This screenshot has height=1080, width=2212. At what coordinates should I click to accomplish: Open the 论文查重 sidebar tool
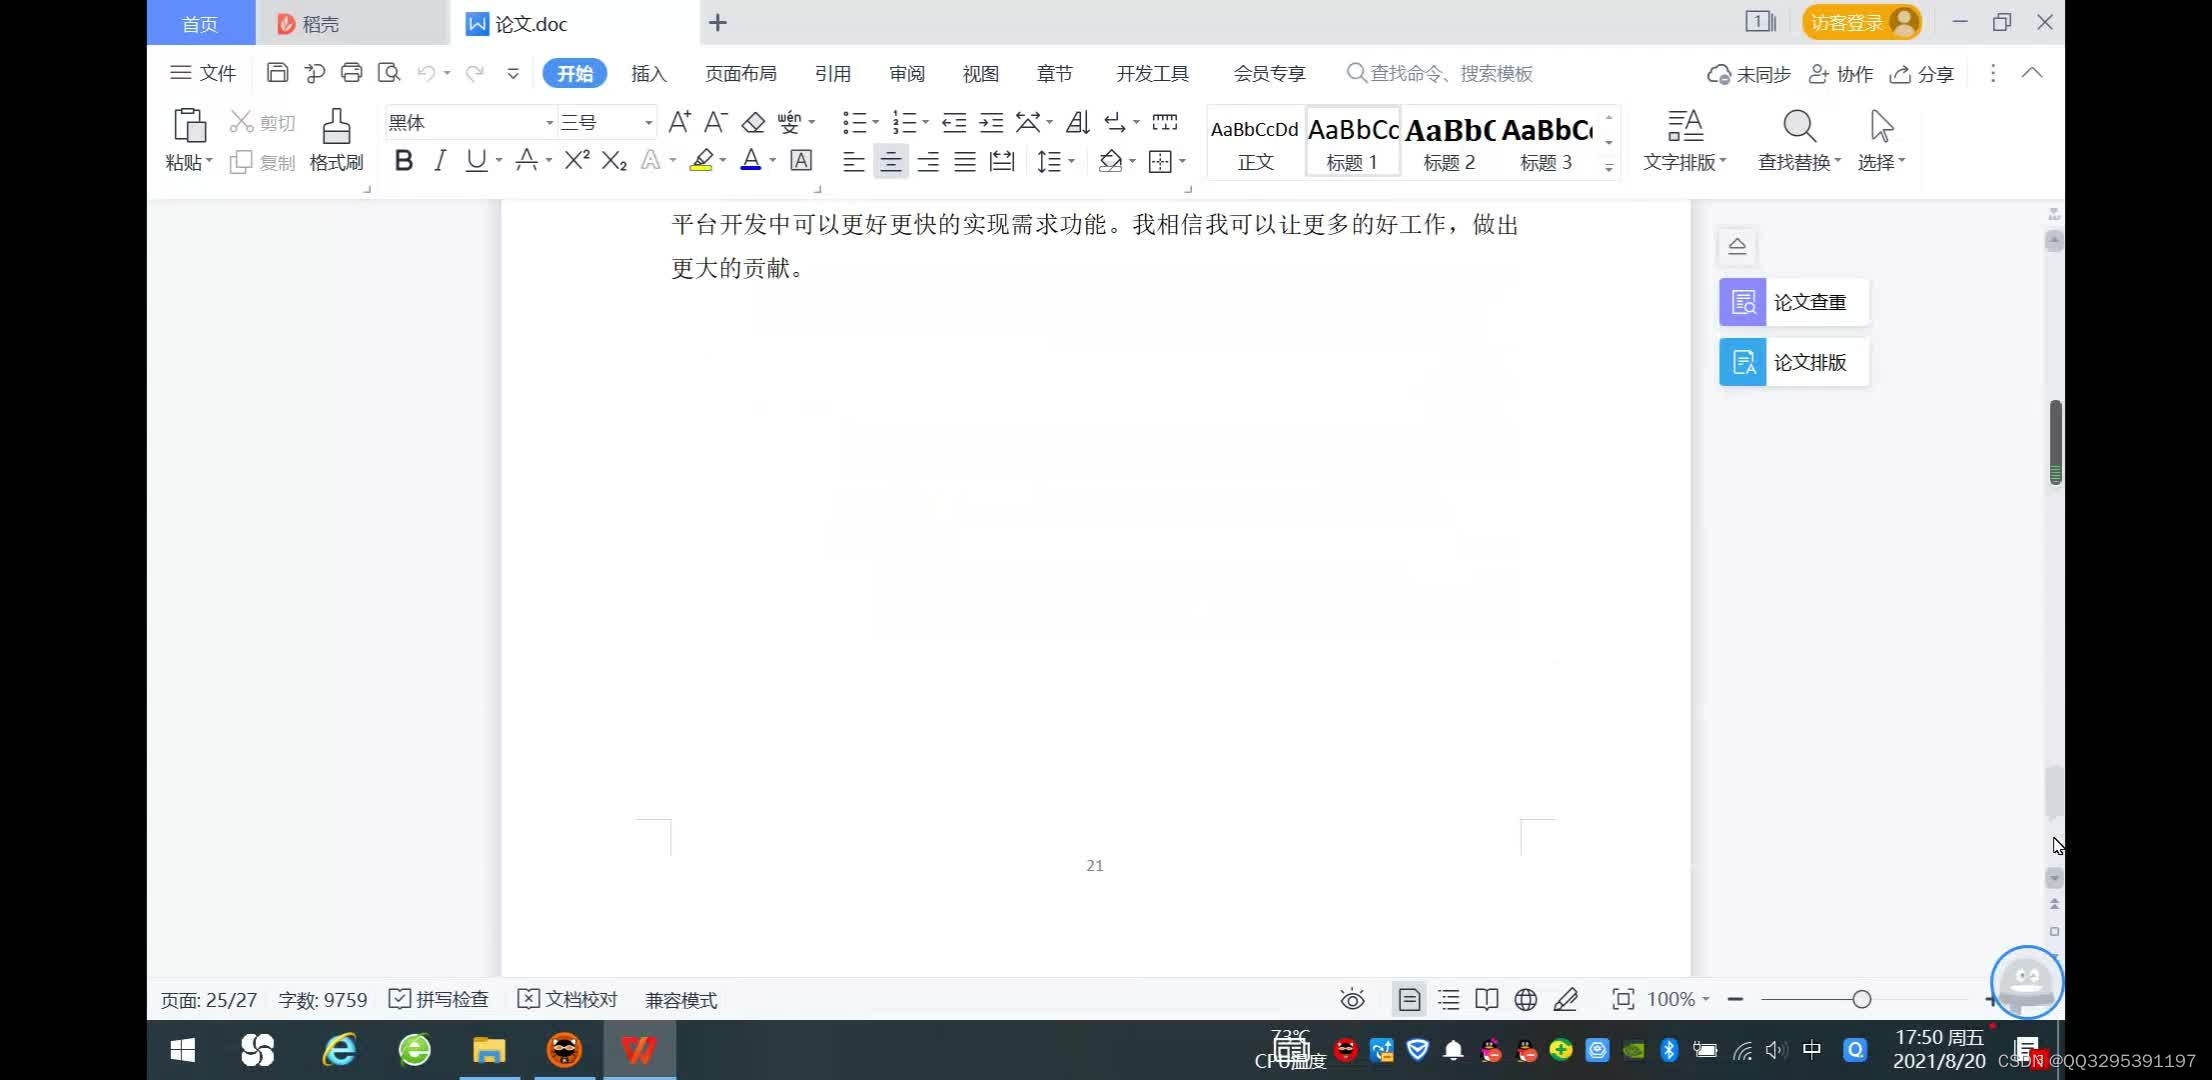point(1794,302)
